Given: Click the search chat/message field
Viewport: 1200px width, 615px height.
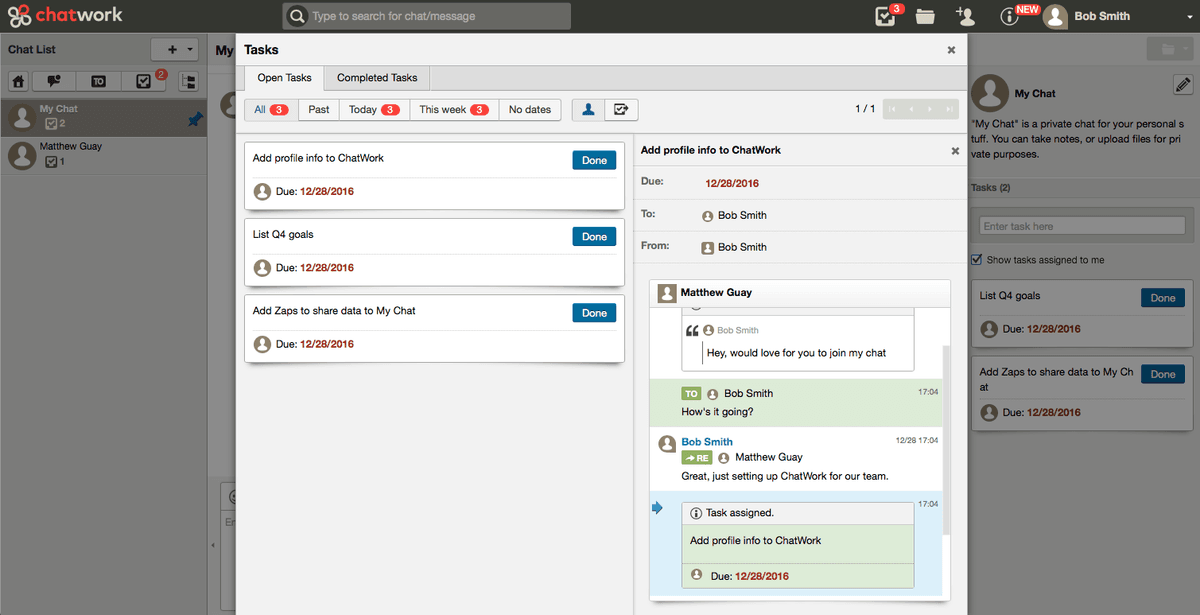Looking at the screenshot, I should pyautogui.click(x=427, y=16).
